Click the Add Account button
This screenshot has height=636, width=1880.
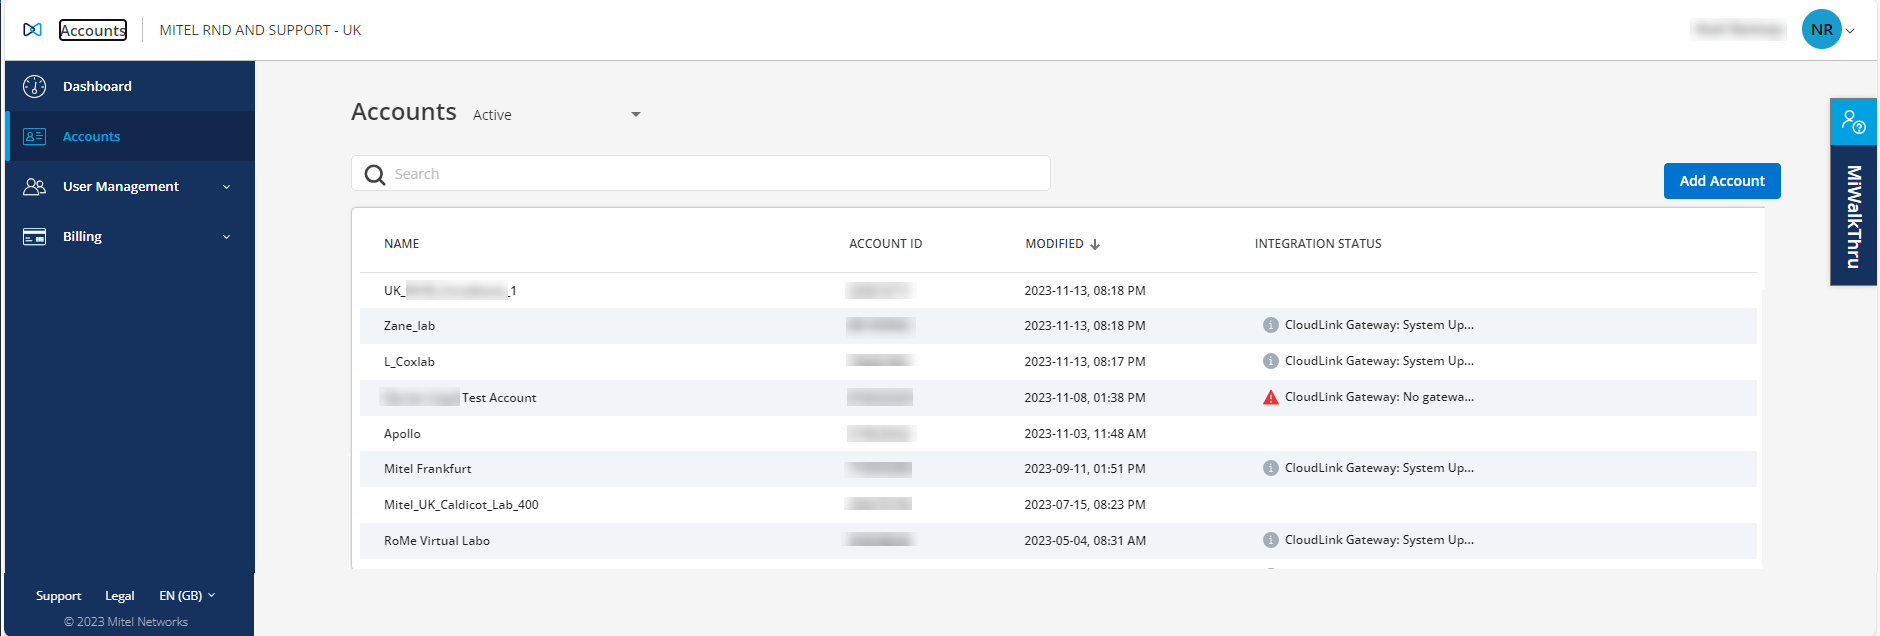point(1721,181)
